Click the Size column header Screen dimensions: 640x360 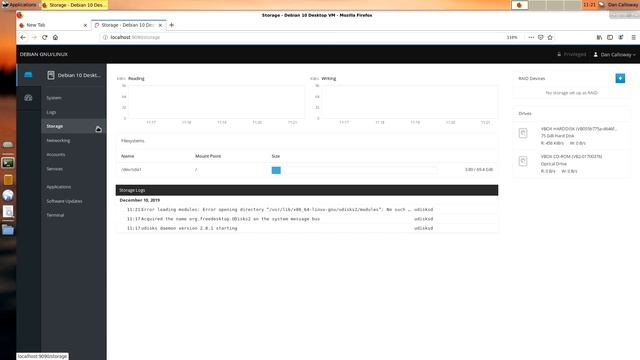pyautogui.click(x=276, y=156)
